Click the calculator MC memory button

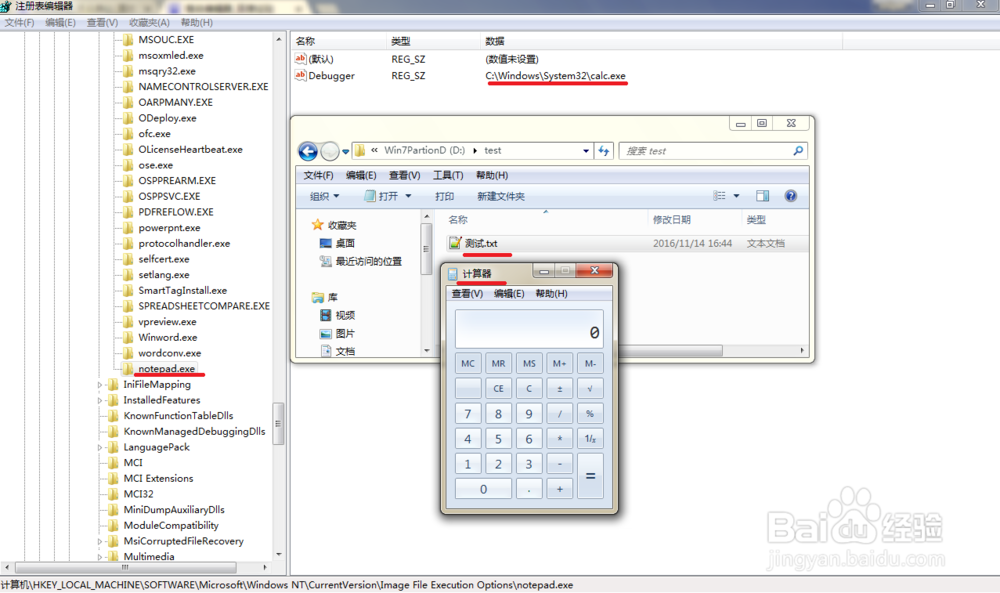coord(468,363)
